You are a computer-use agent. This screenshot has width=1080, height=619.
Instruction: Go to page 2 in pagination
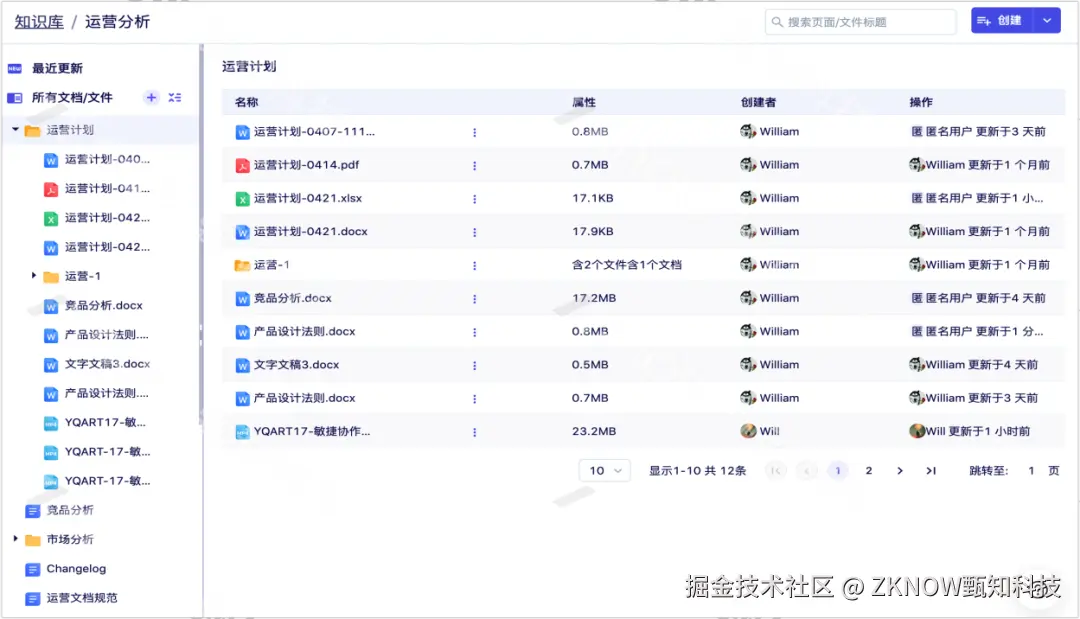869,470
